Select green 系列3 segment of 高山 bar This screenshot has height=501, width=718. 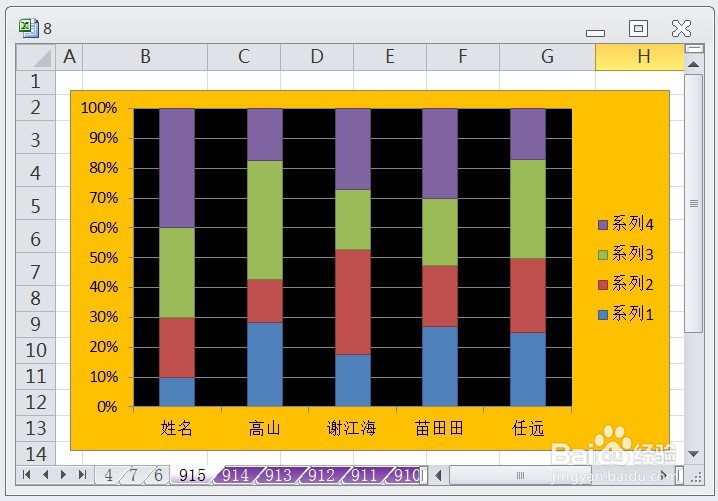click(x=265, y=220)
